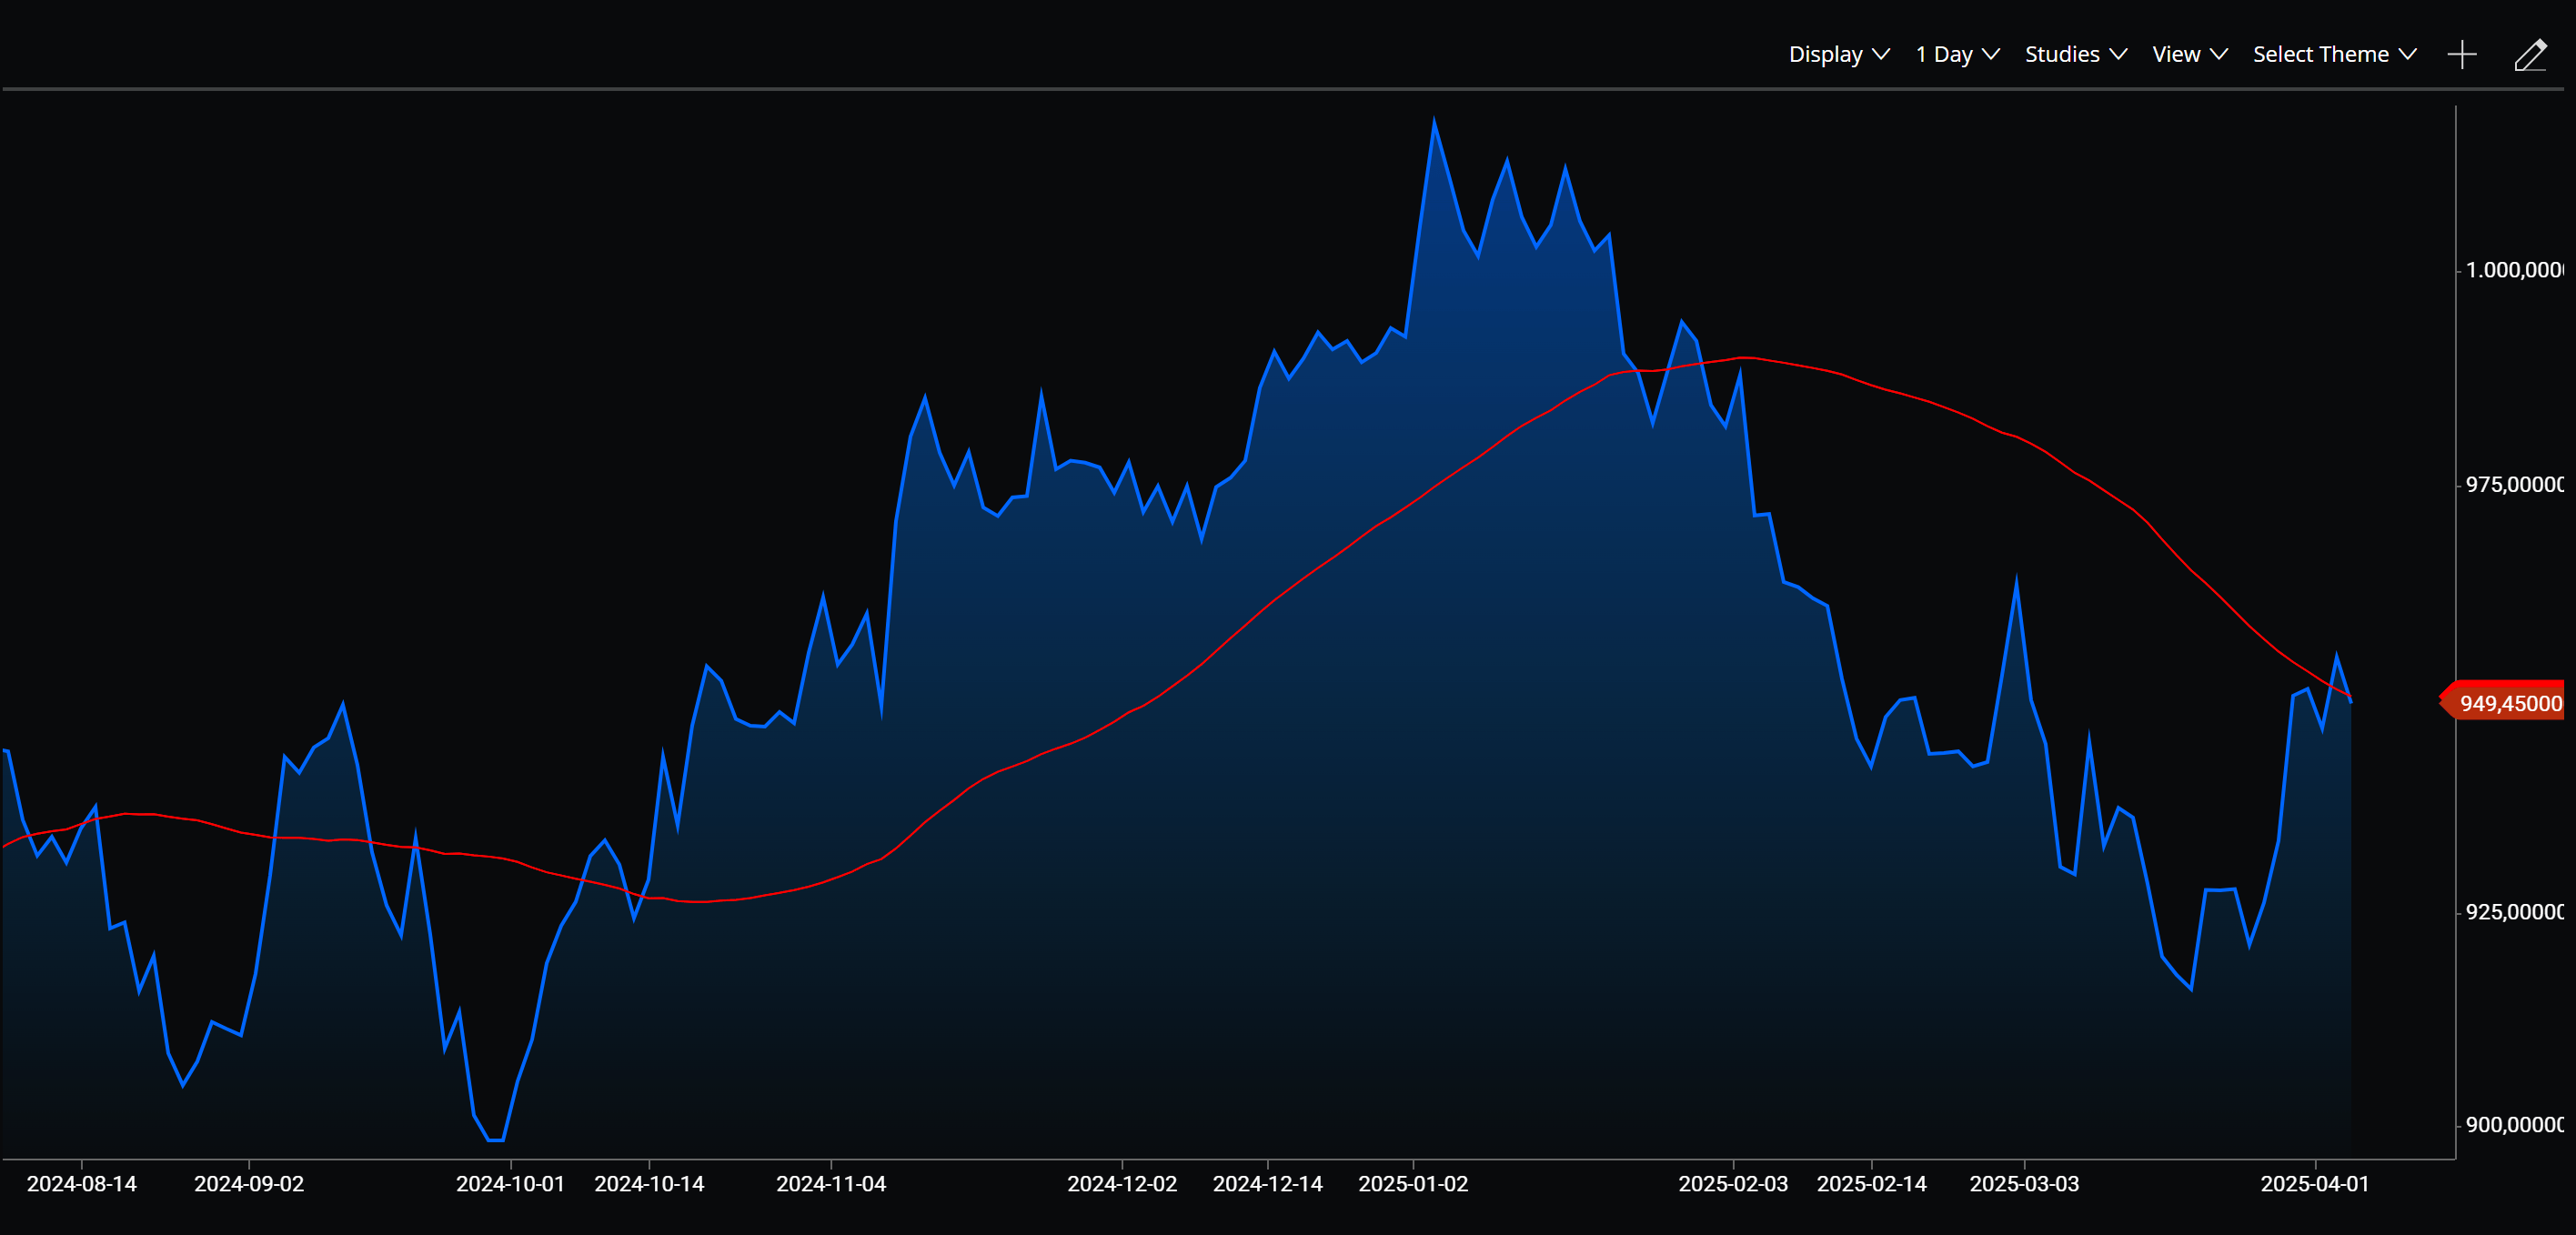
Task: Click the plus add icon
Action: coord(2462,54)
